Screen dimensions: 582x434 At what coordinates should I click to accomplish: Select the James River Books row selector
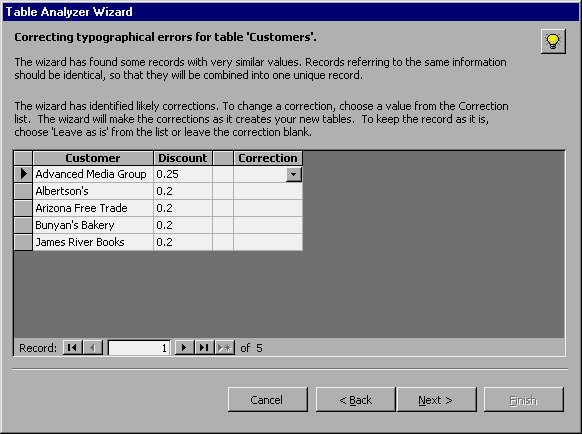[23, 242]
